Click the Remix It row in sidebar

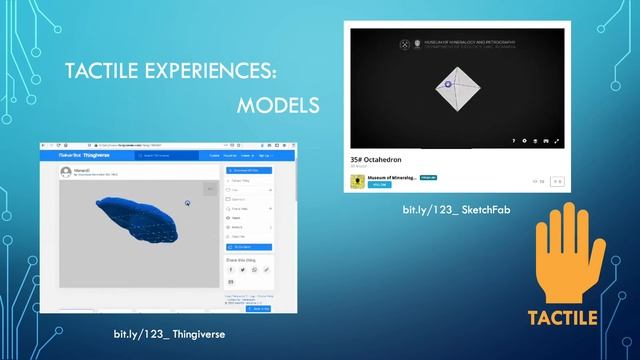click(x=249, y=227)
